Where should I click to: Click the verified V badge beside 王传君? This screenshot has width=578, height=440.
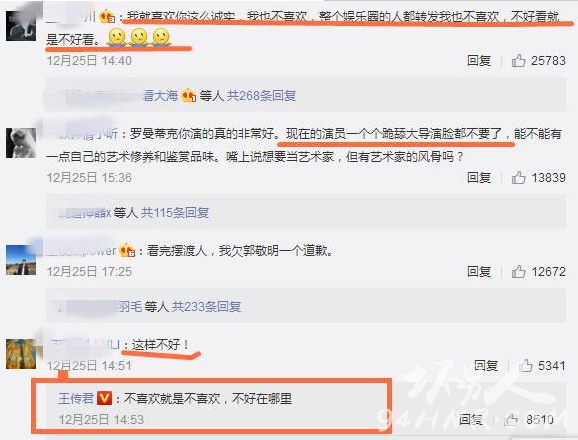tap(104, 398)
